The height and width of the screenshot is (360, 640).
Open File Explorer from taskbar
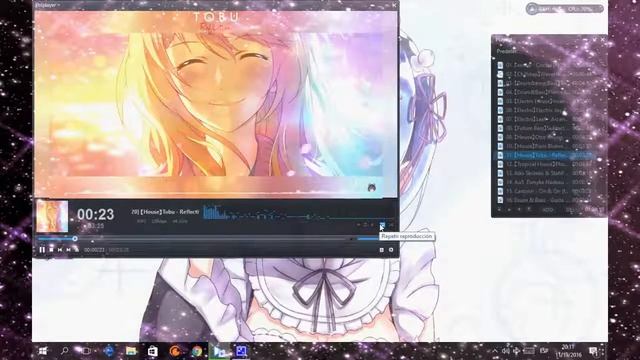click(131, 351)
